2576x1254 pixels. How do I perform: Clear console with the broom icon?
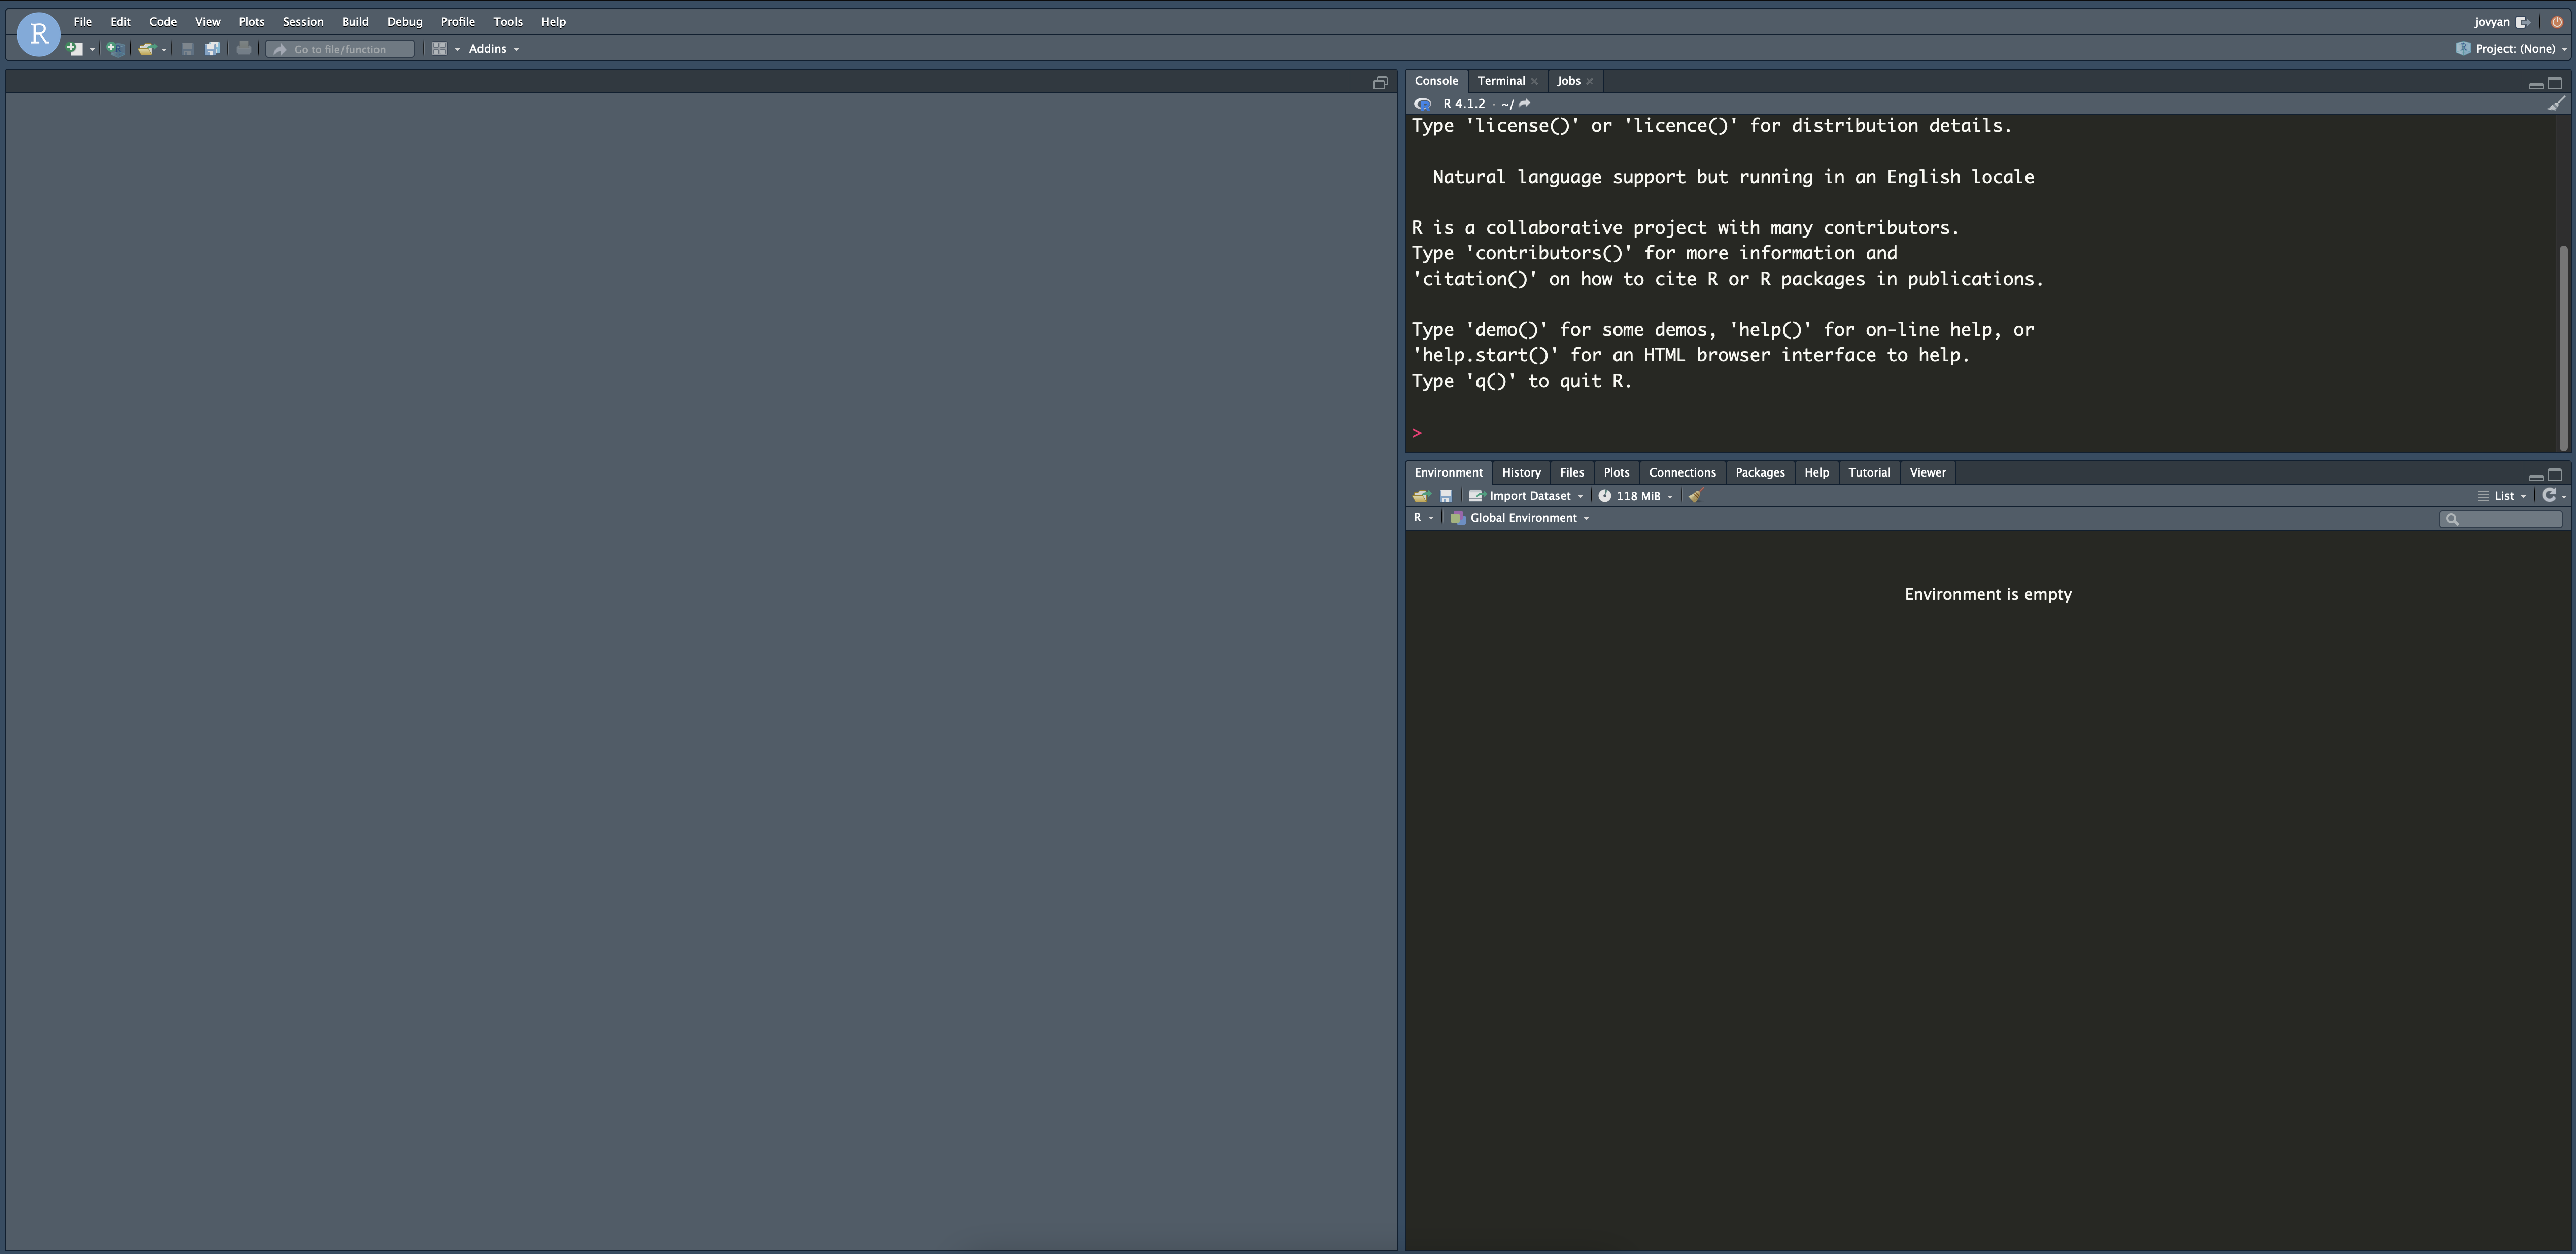pos(2556,104)
